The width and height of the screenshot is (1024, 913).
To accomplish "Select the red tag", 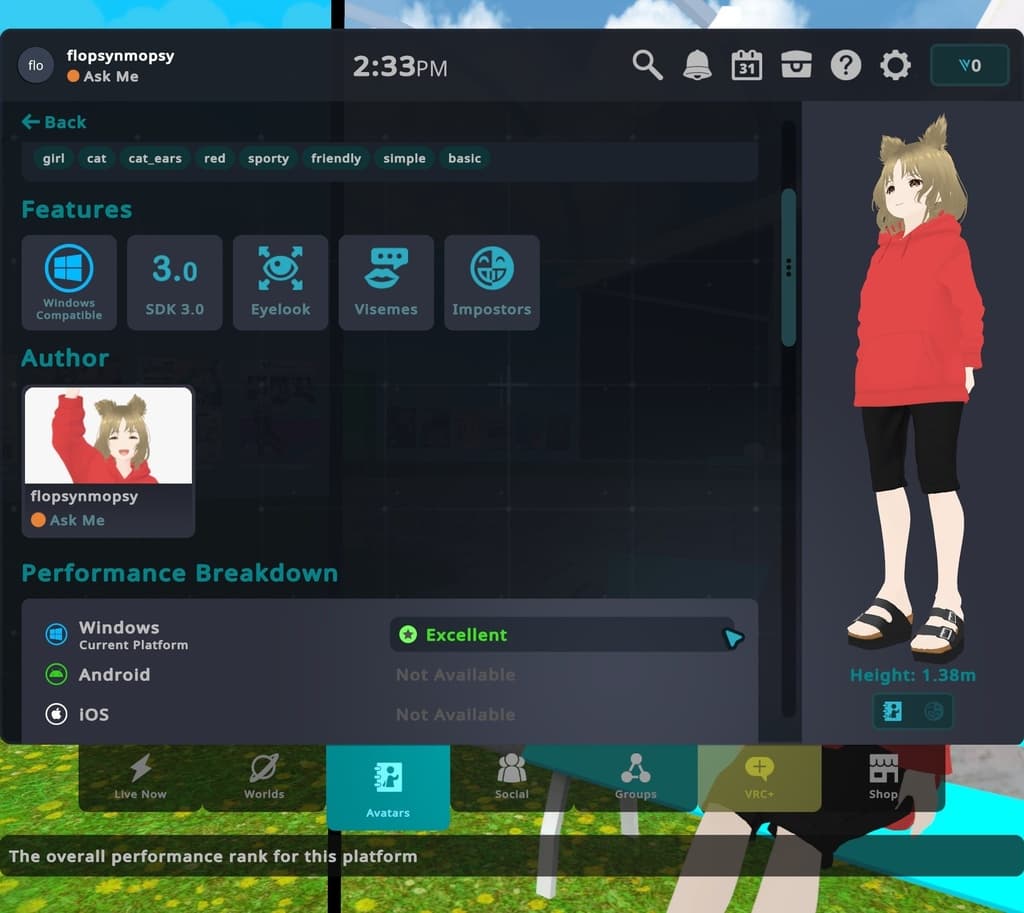I will pos(214,159).
